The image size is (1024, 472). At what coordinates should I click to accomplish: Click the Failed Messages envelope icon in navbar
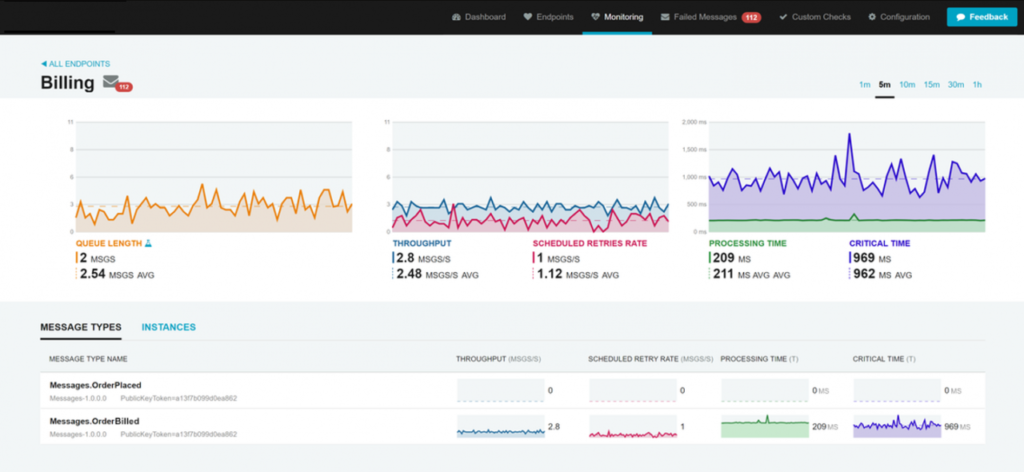(665, 17)
